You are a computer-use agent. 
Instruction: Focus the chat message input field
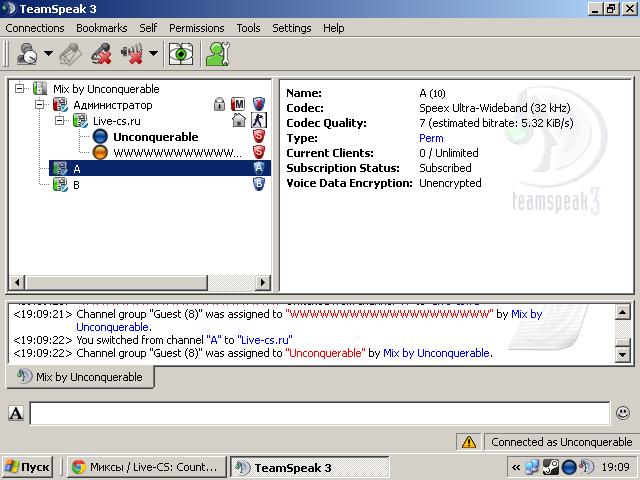point(320,413)
